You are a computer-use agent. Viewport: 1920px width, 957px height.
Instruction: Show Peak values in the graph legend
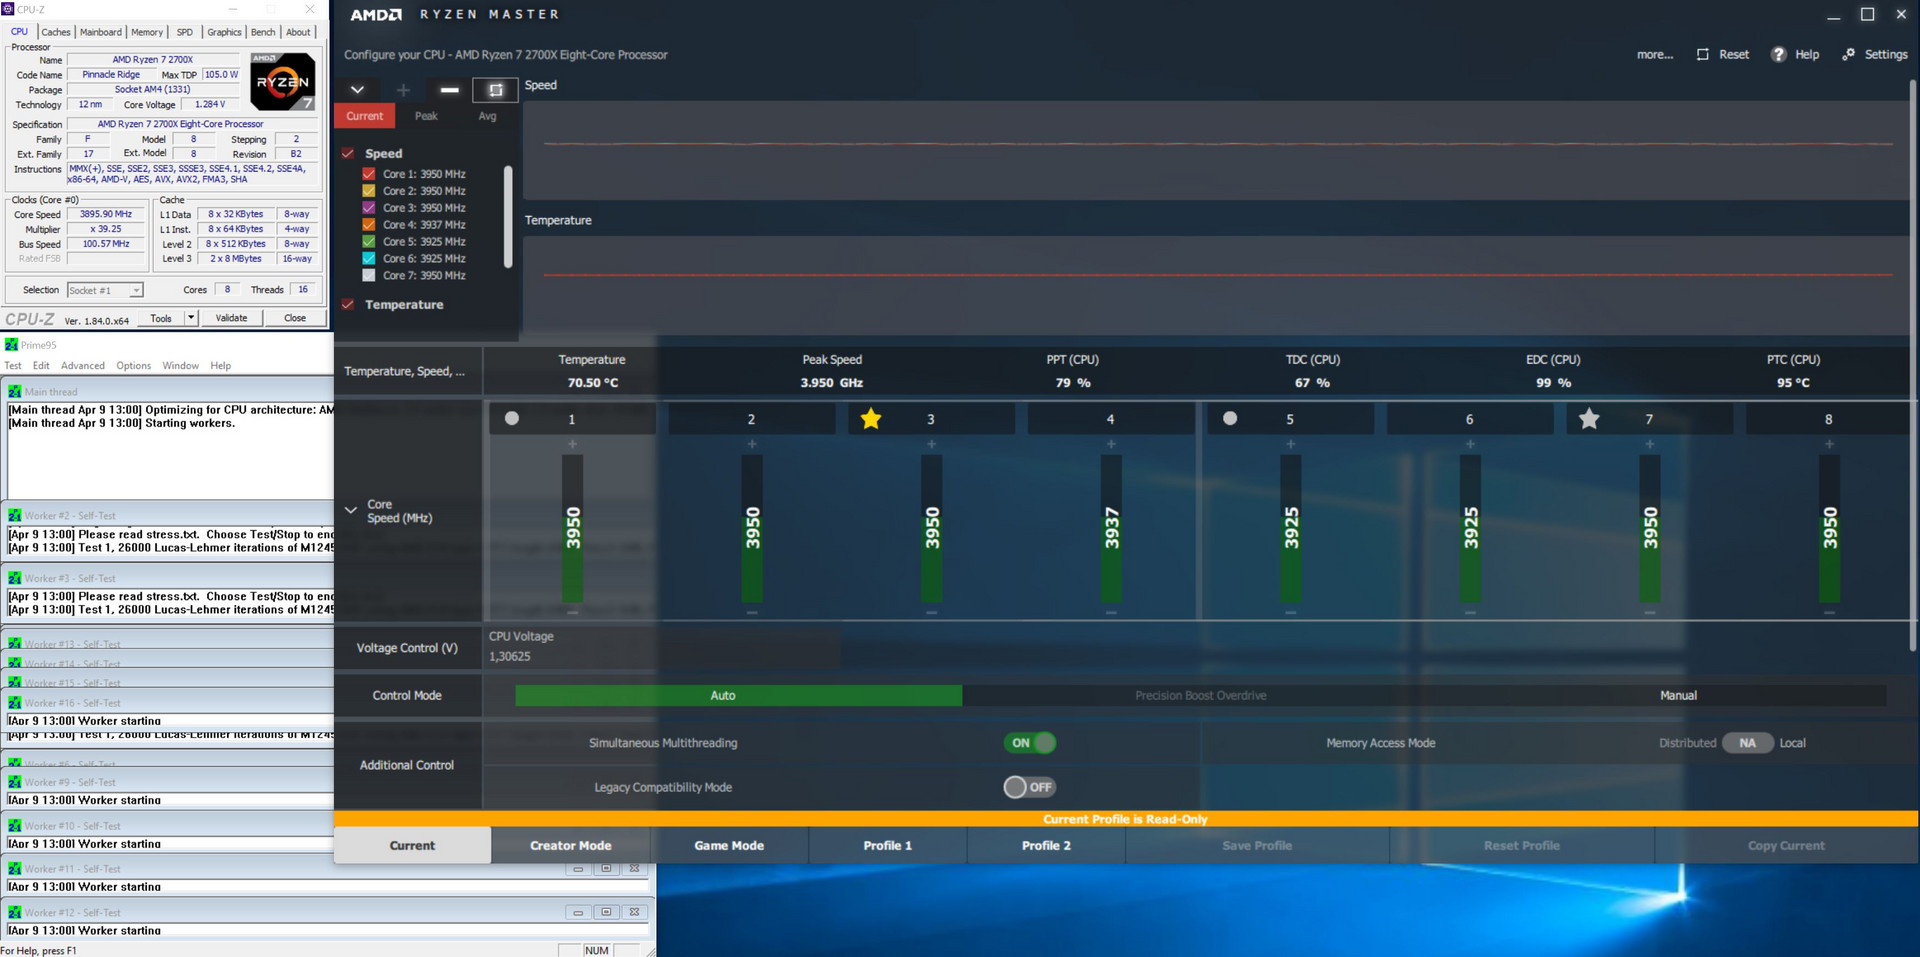tap(426, 116)
